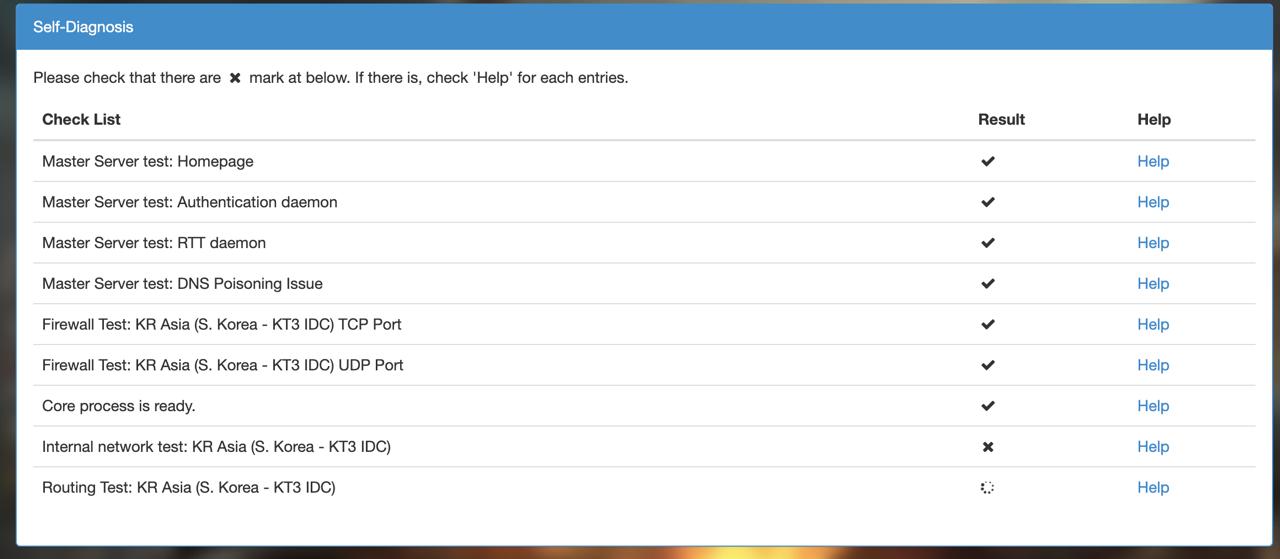The height and width of the screenshot is (559, 1280).
Task: Open Help for Authentication daemon test
Action: (1153, 202)
